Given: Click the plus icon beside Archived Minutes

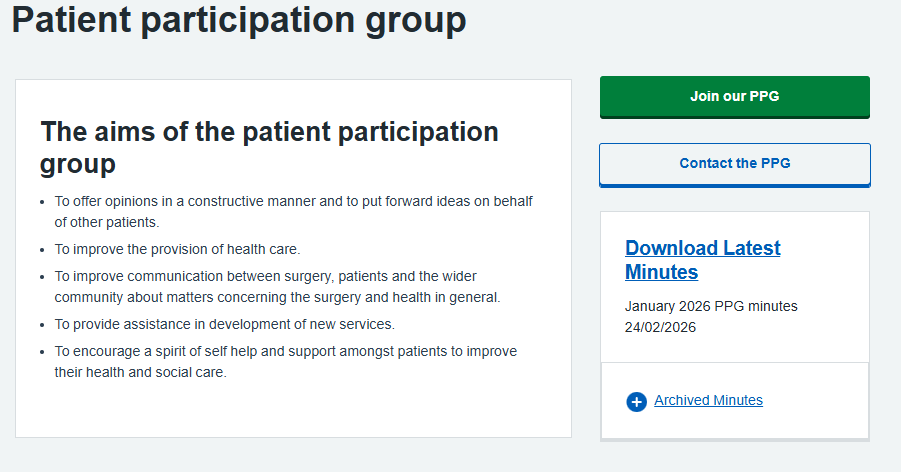Looking at the screenshot, I should point(636,402).
